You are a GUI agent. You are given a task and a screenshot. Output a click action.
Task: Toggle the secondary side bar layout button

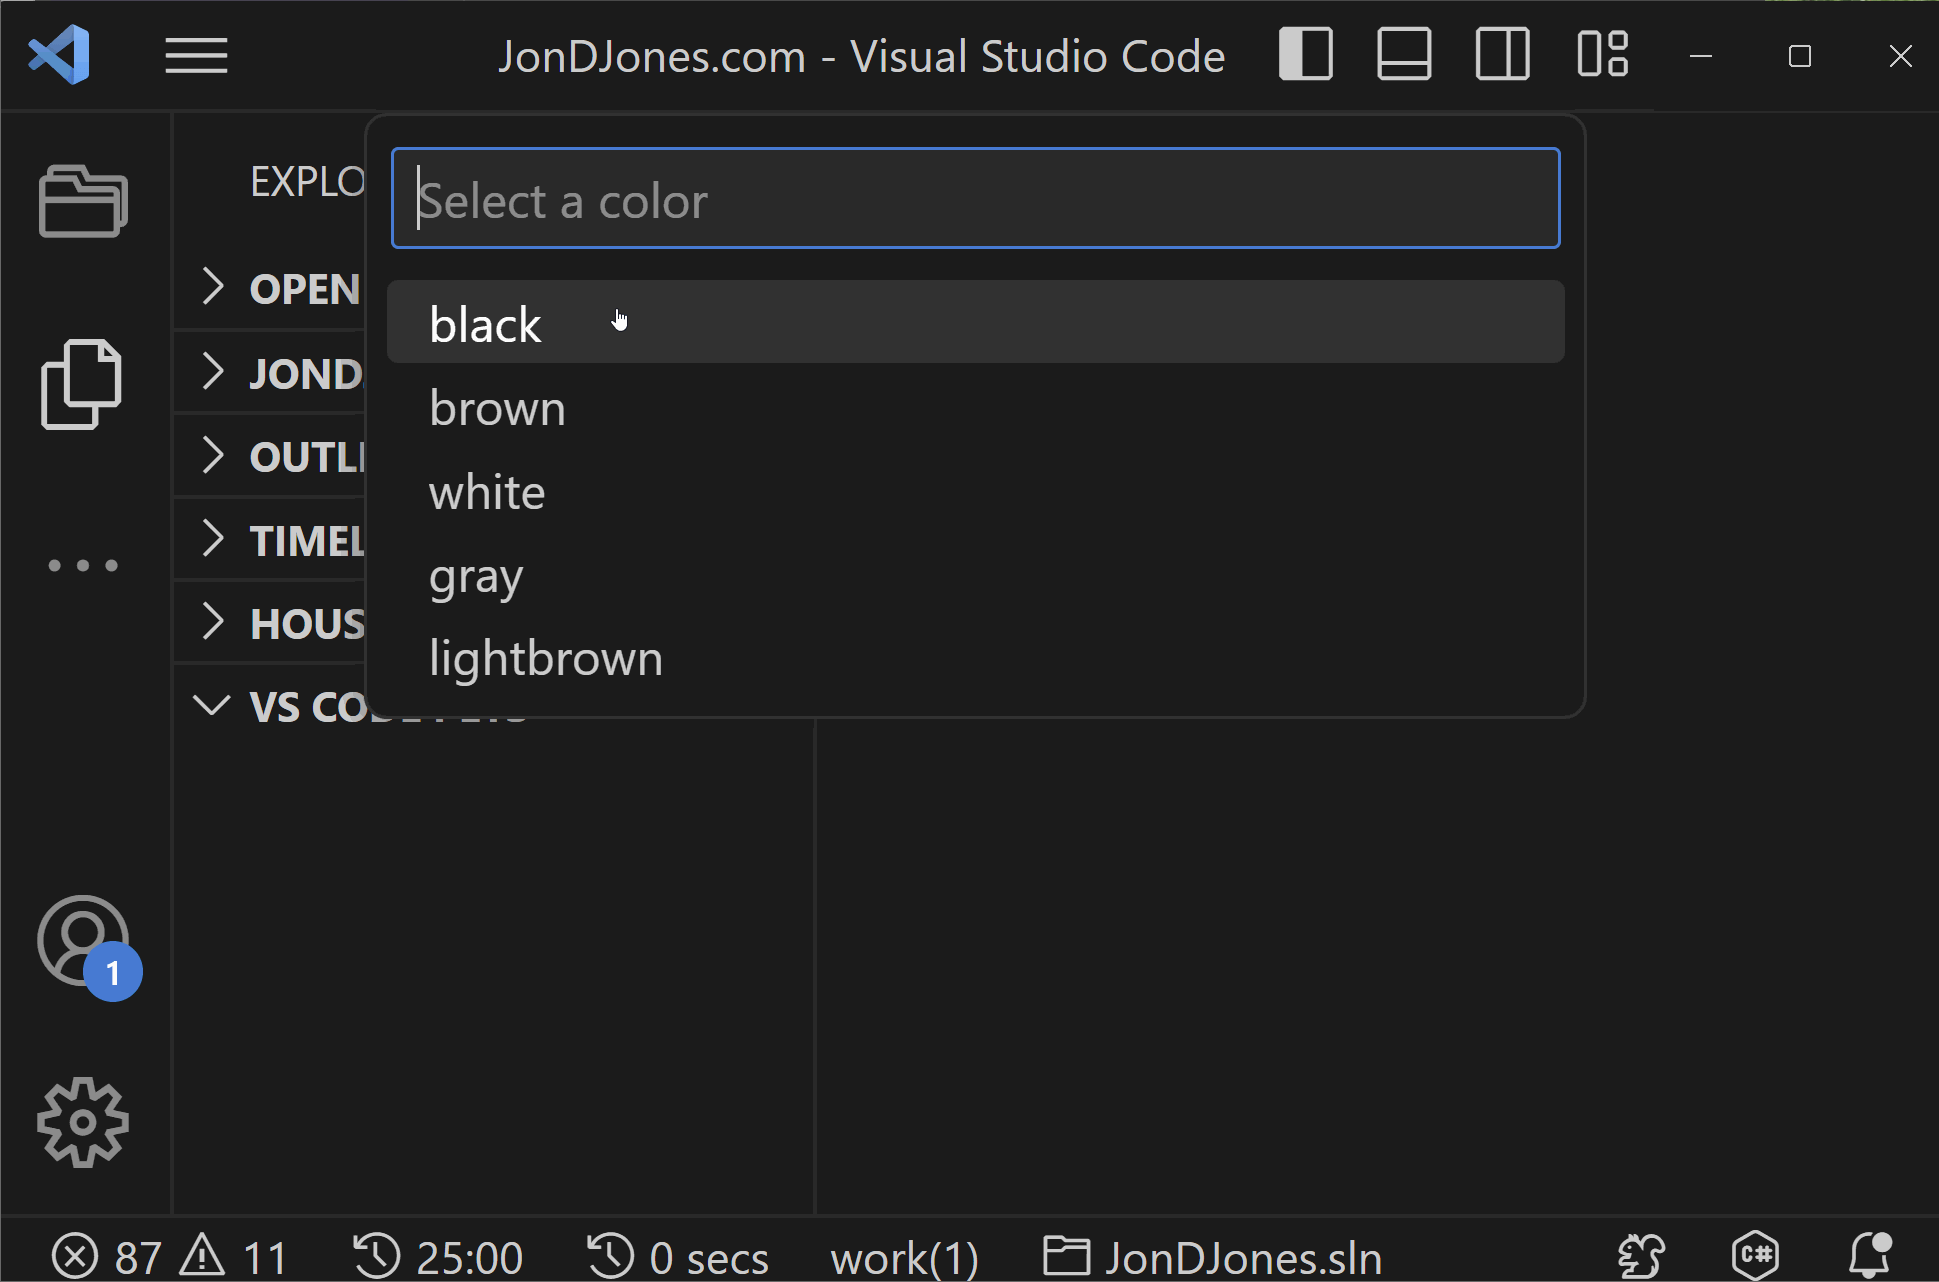(1502, 55)
